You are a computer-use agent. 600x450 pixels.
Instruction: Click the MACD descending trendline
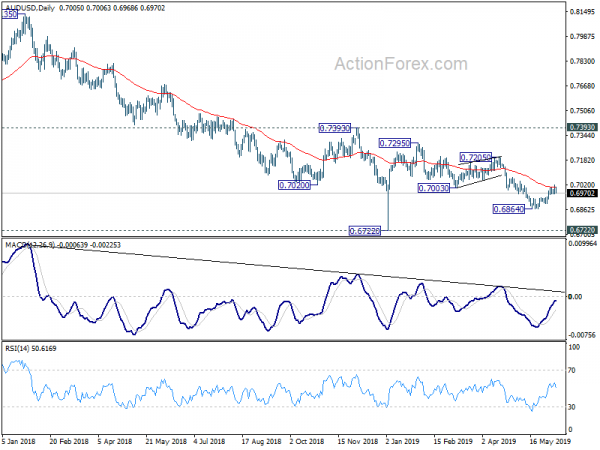[298, 268]
